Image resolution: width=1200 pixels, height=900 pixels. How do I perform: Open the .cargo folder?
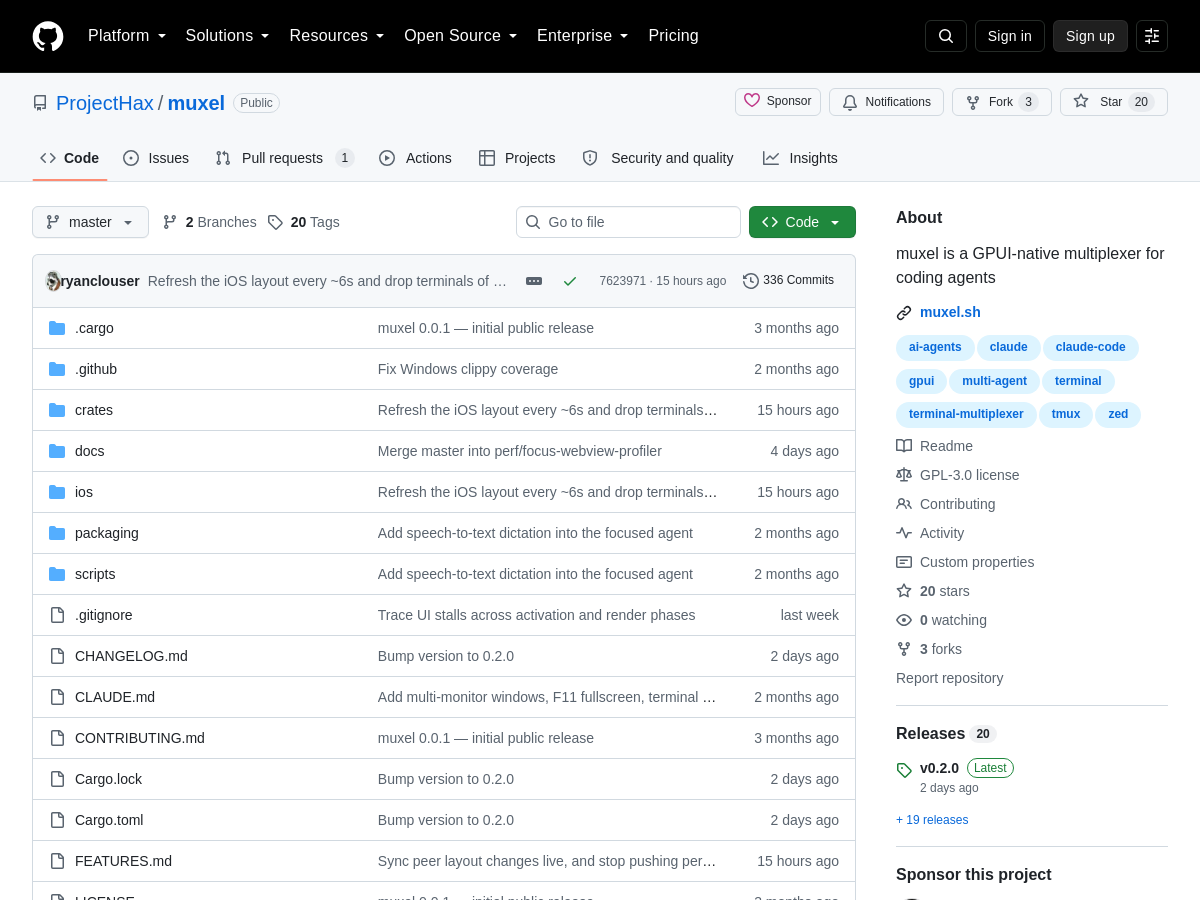click(94, 328)
